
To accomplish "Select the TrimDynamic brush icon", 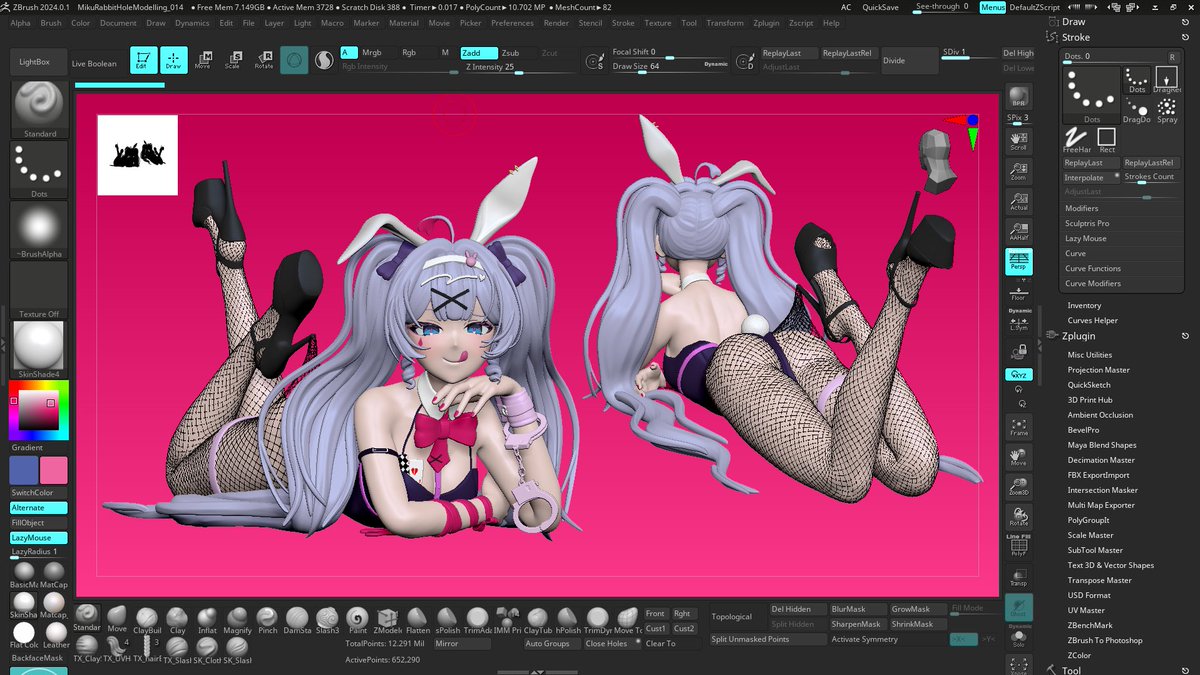I will point(598,621).
